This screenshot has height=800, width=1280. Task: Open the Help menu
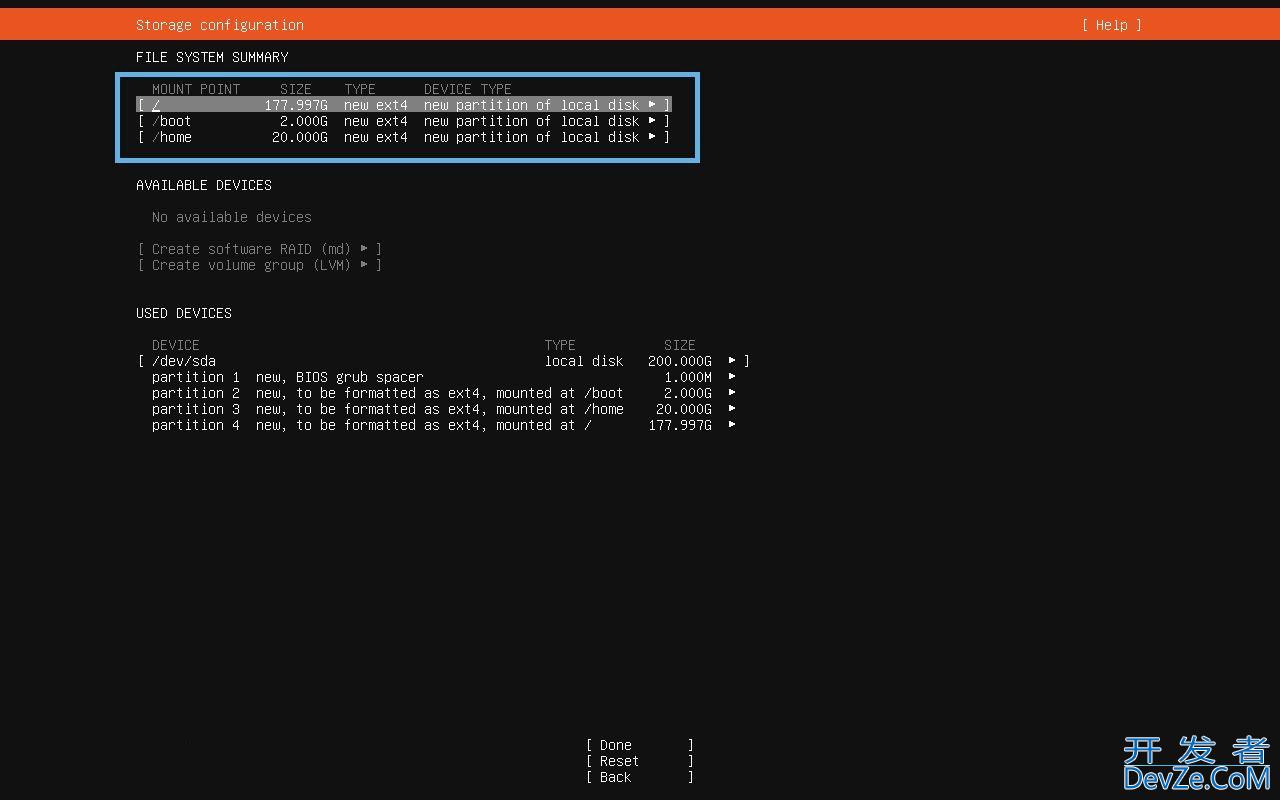tap(1111, 25)
